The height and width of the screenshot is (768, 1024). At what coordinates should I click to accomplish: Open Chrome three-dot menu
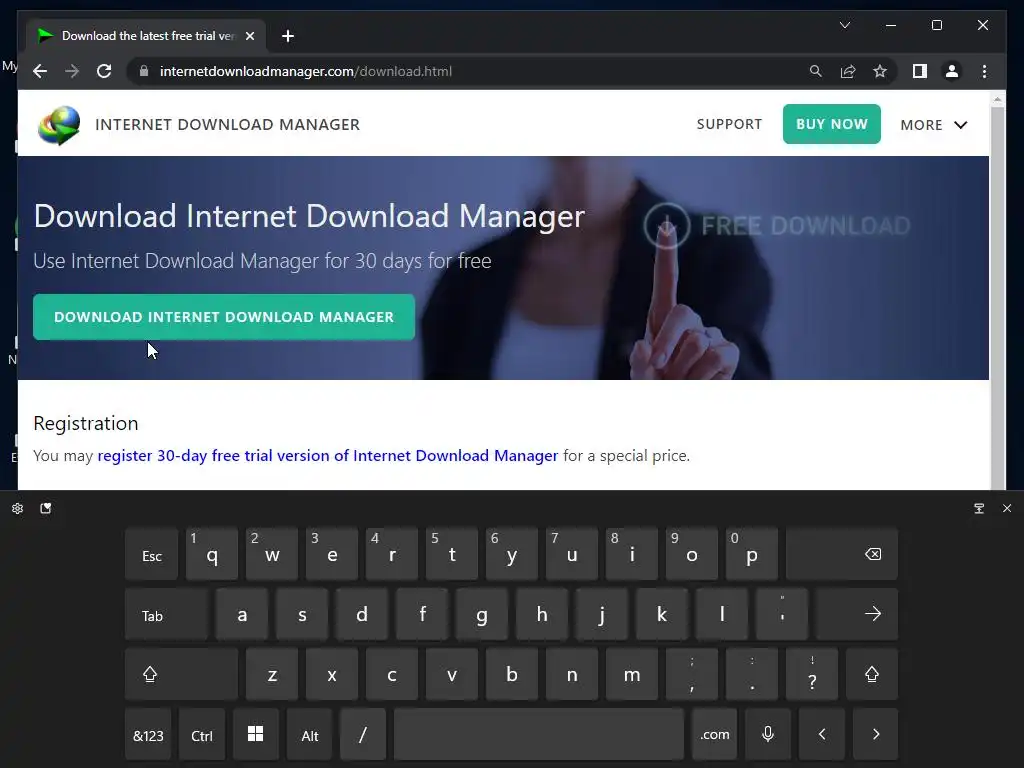pyautogui.click(x=984, y=71)
